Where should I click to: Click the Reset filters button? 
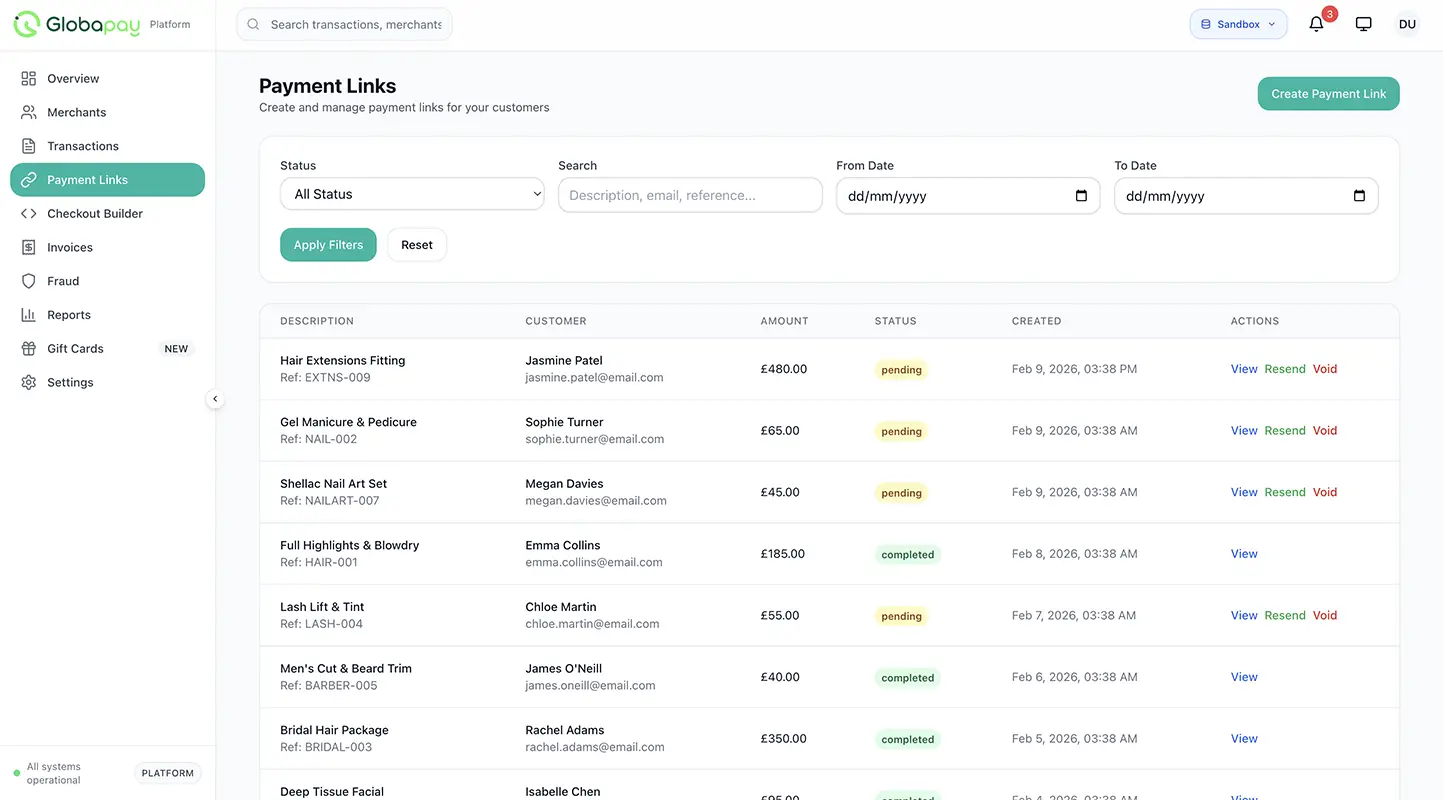coord(417,245)
